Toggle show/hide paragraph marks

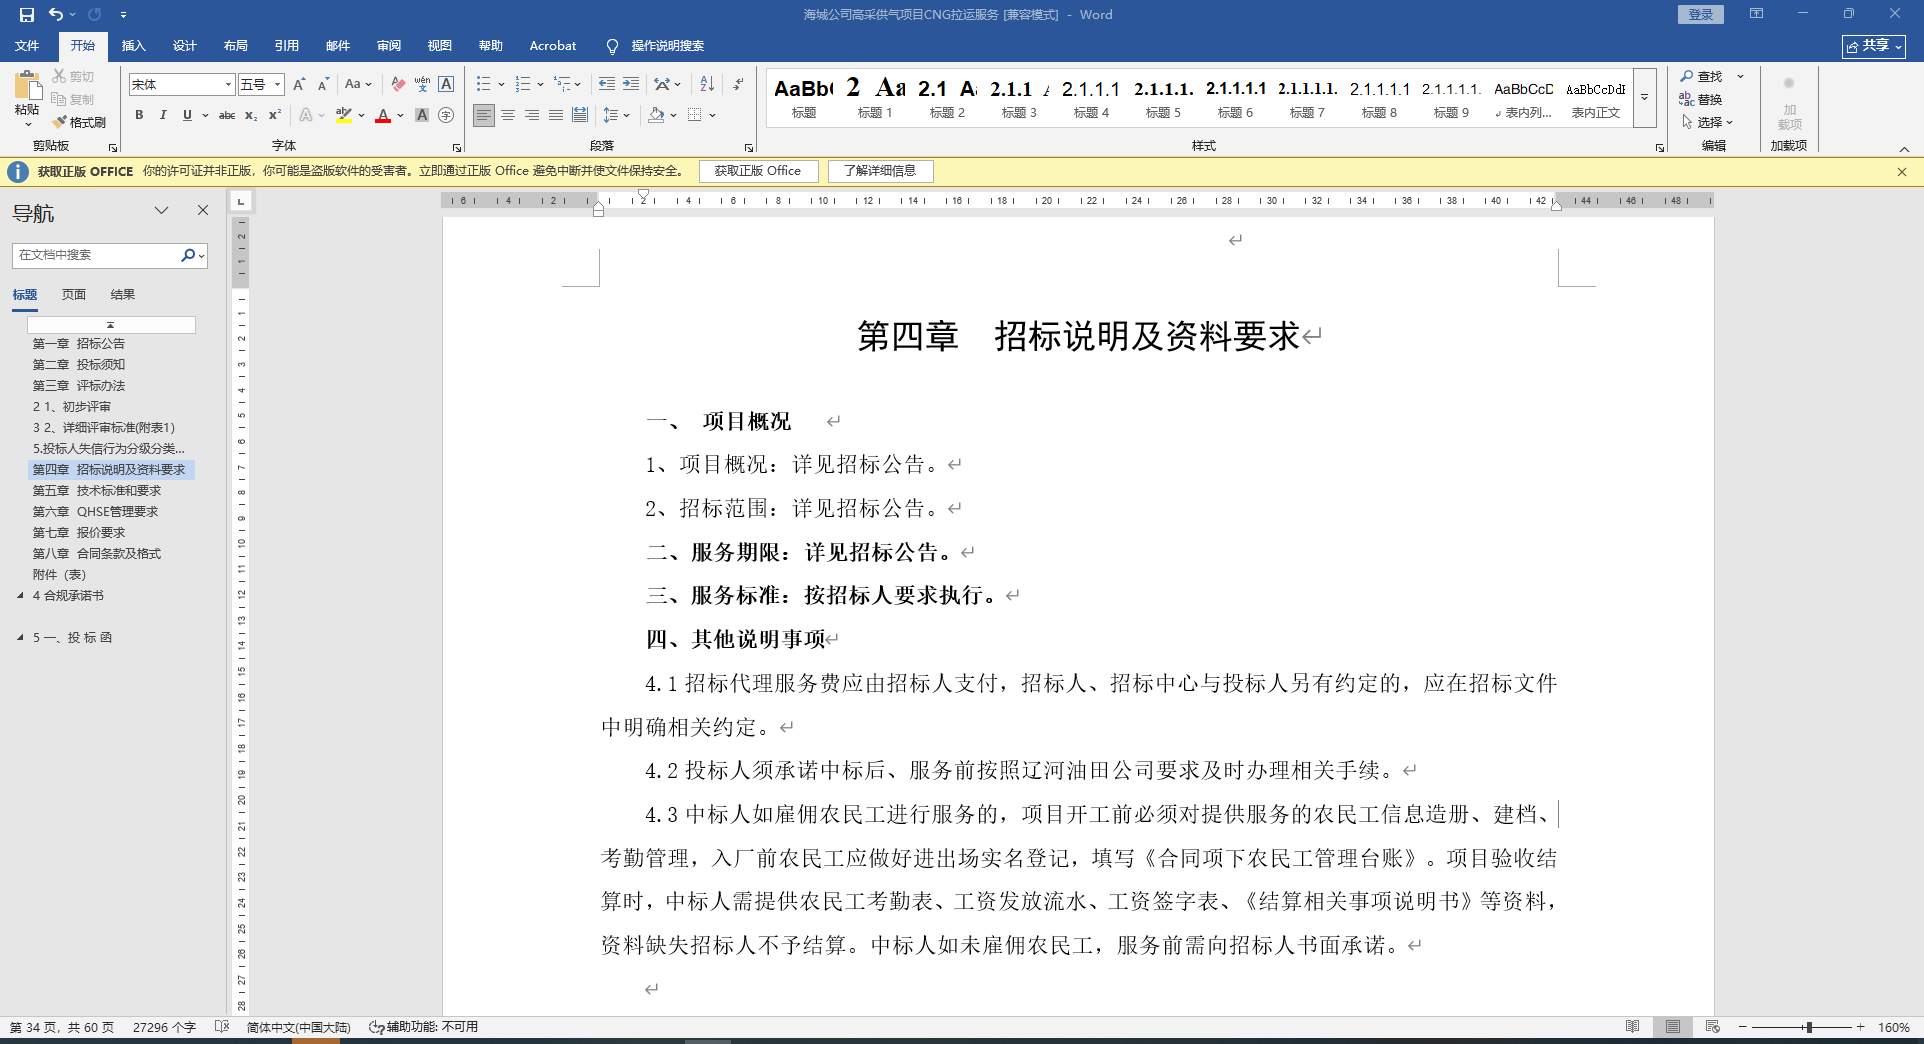[738, 84]
